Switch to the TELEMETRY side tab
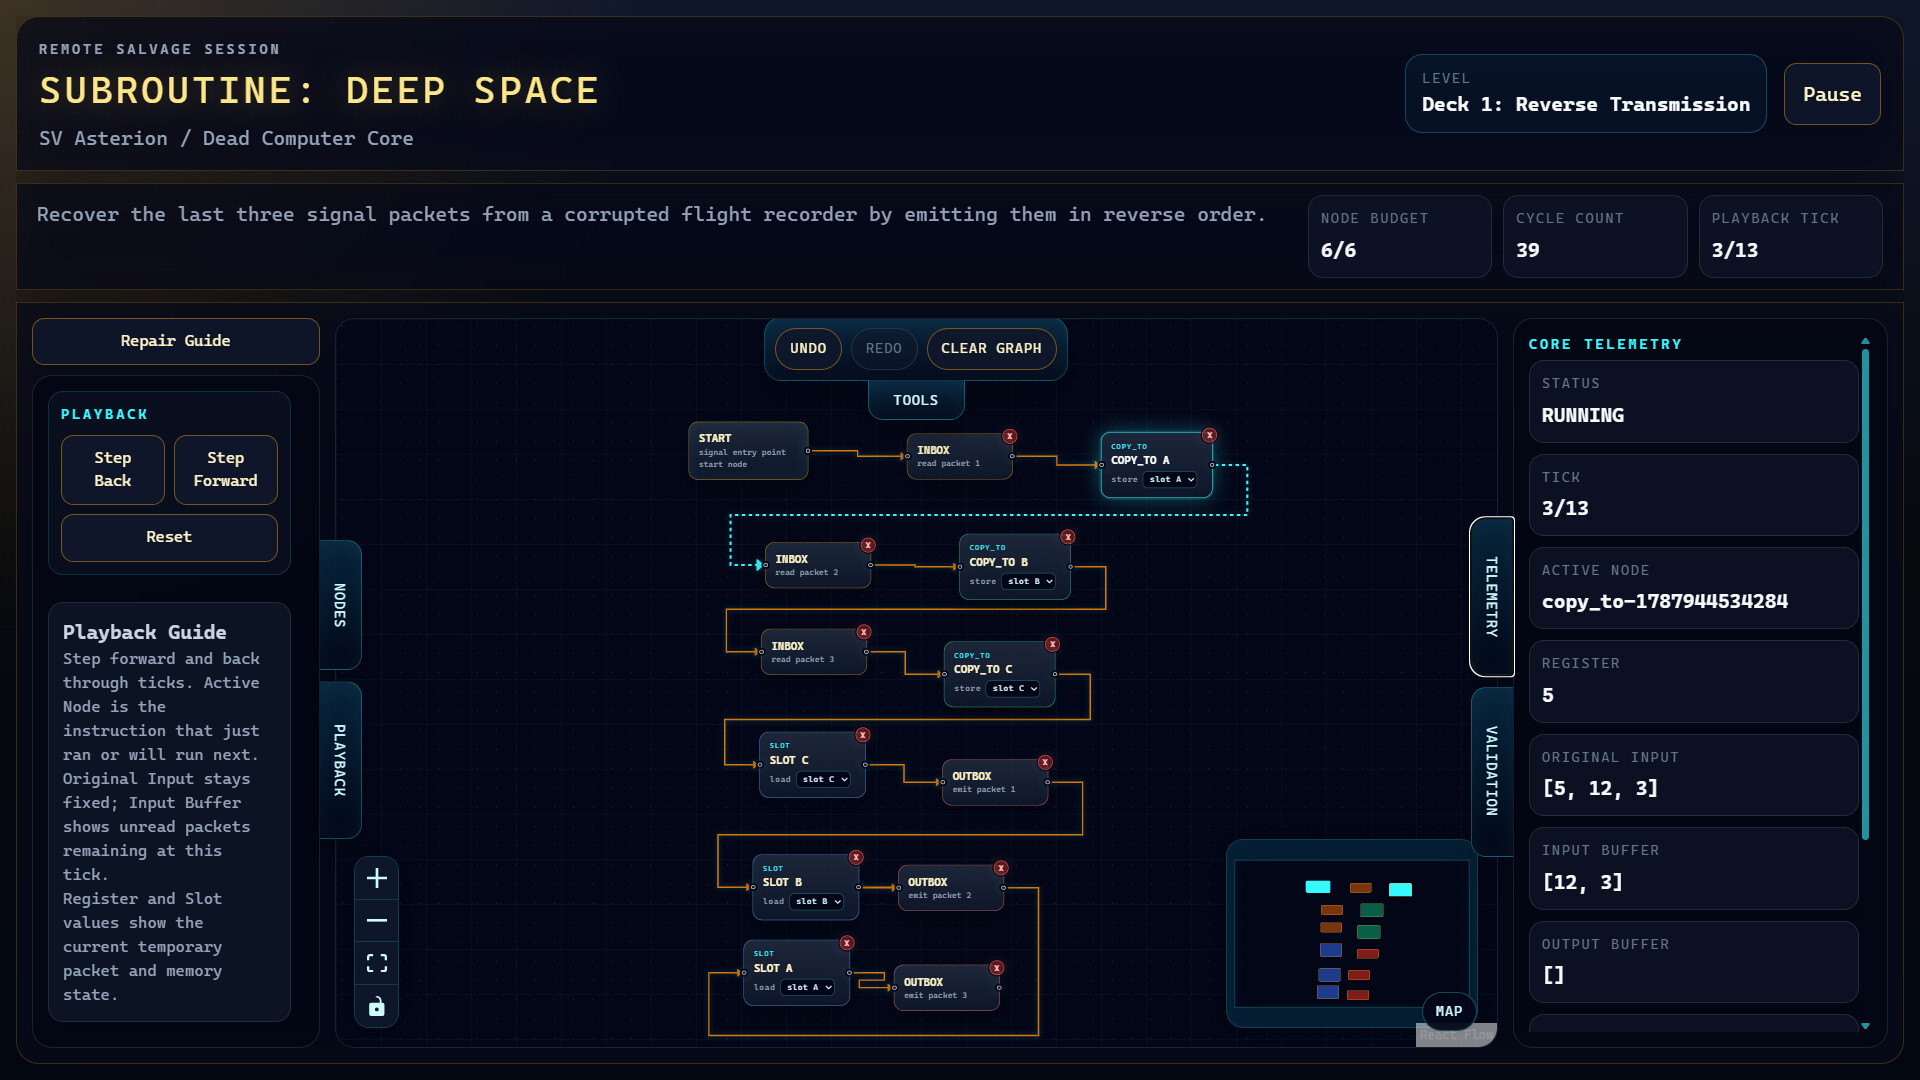The width and height of the screenshot is (1920, 1080). pyautogui.click(x=1491, y=597)
